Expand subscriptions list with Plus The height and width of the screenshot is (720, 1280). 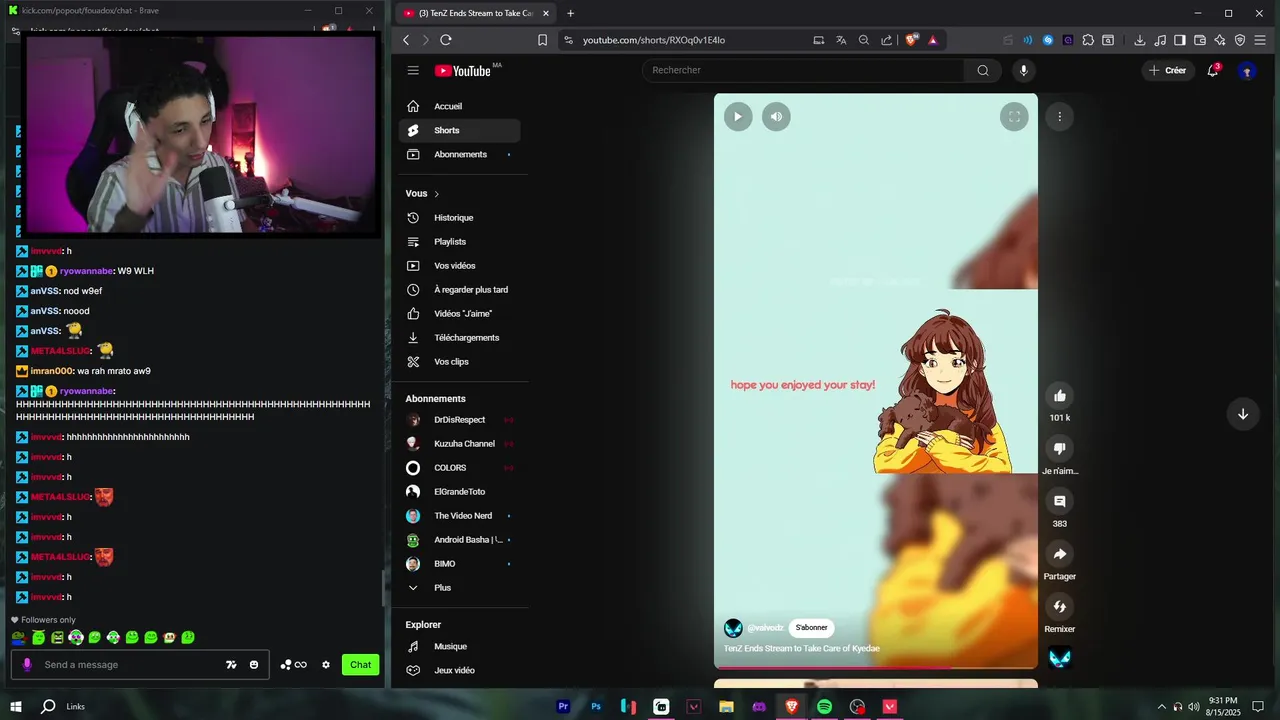[459, 588]
